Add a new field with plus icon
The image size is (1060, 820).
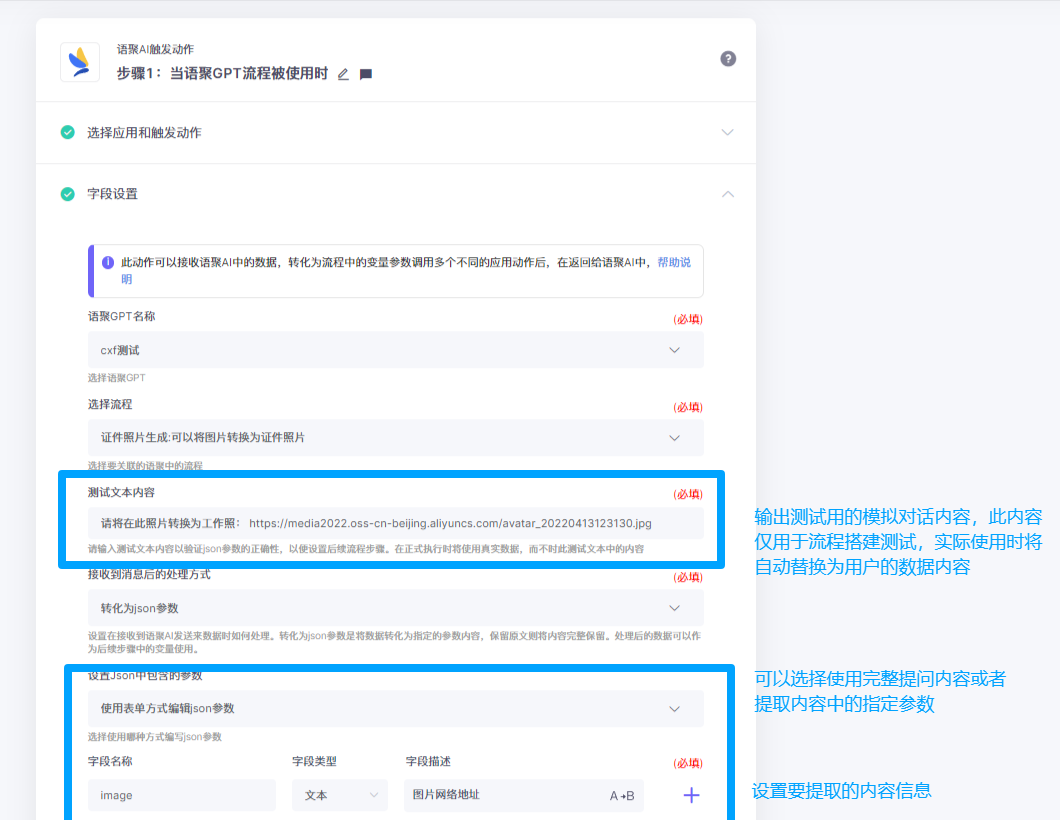click(691, 796)
